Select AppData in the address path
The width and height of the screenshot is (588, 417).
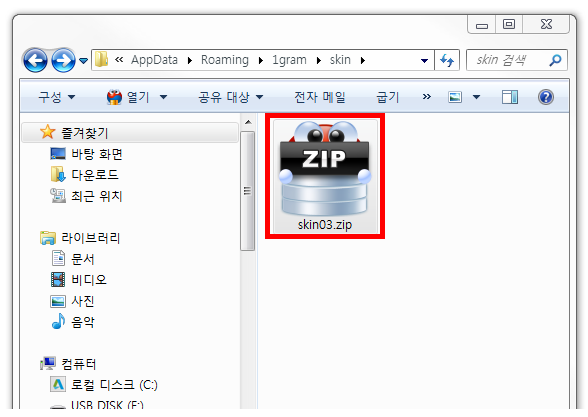[154, 60]
